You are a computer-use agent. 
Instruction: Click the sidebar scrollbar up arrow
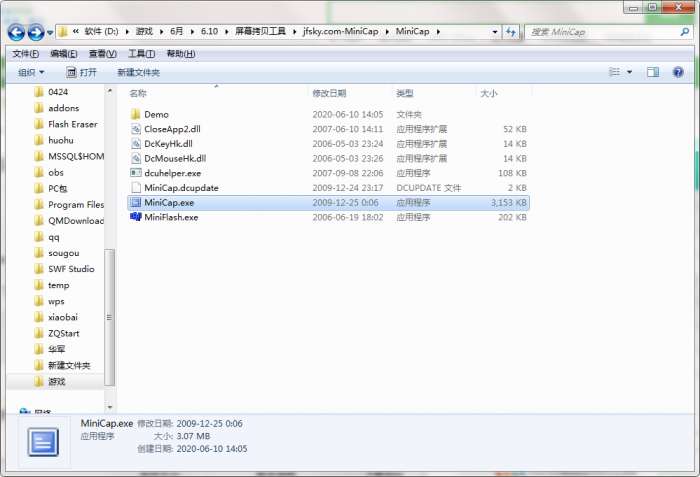[110, 91]
